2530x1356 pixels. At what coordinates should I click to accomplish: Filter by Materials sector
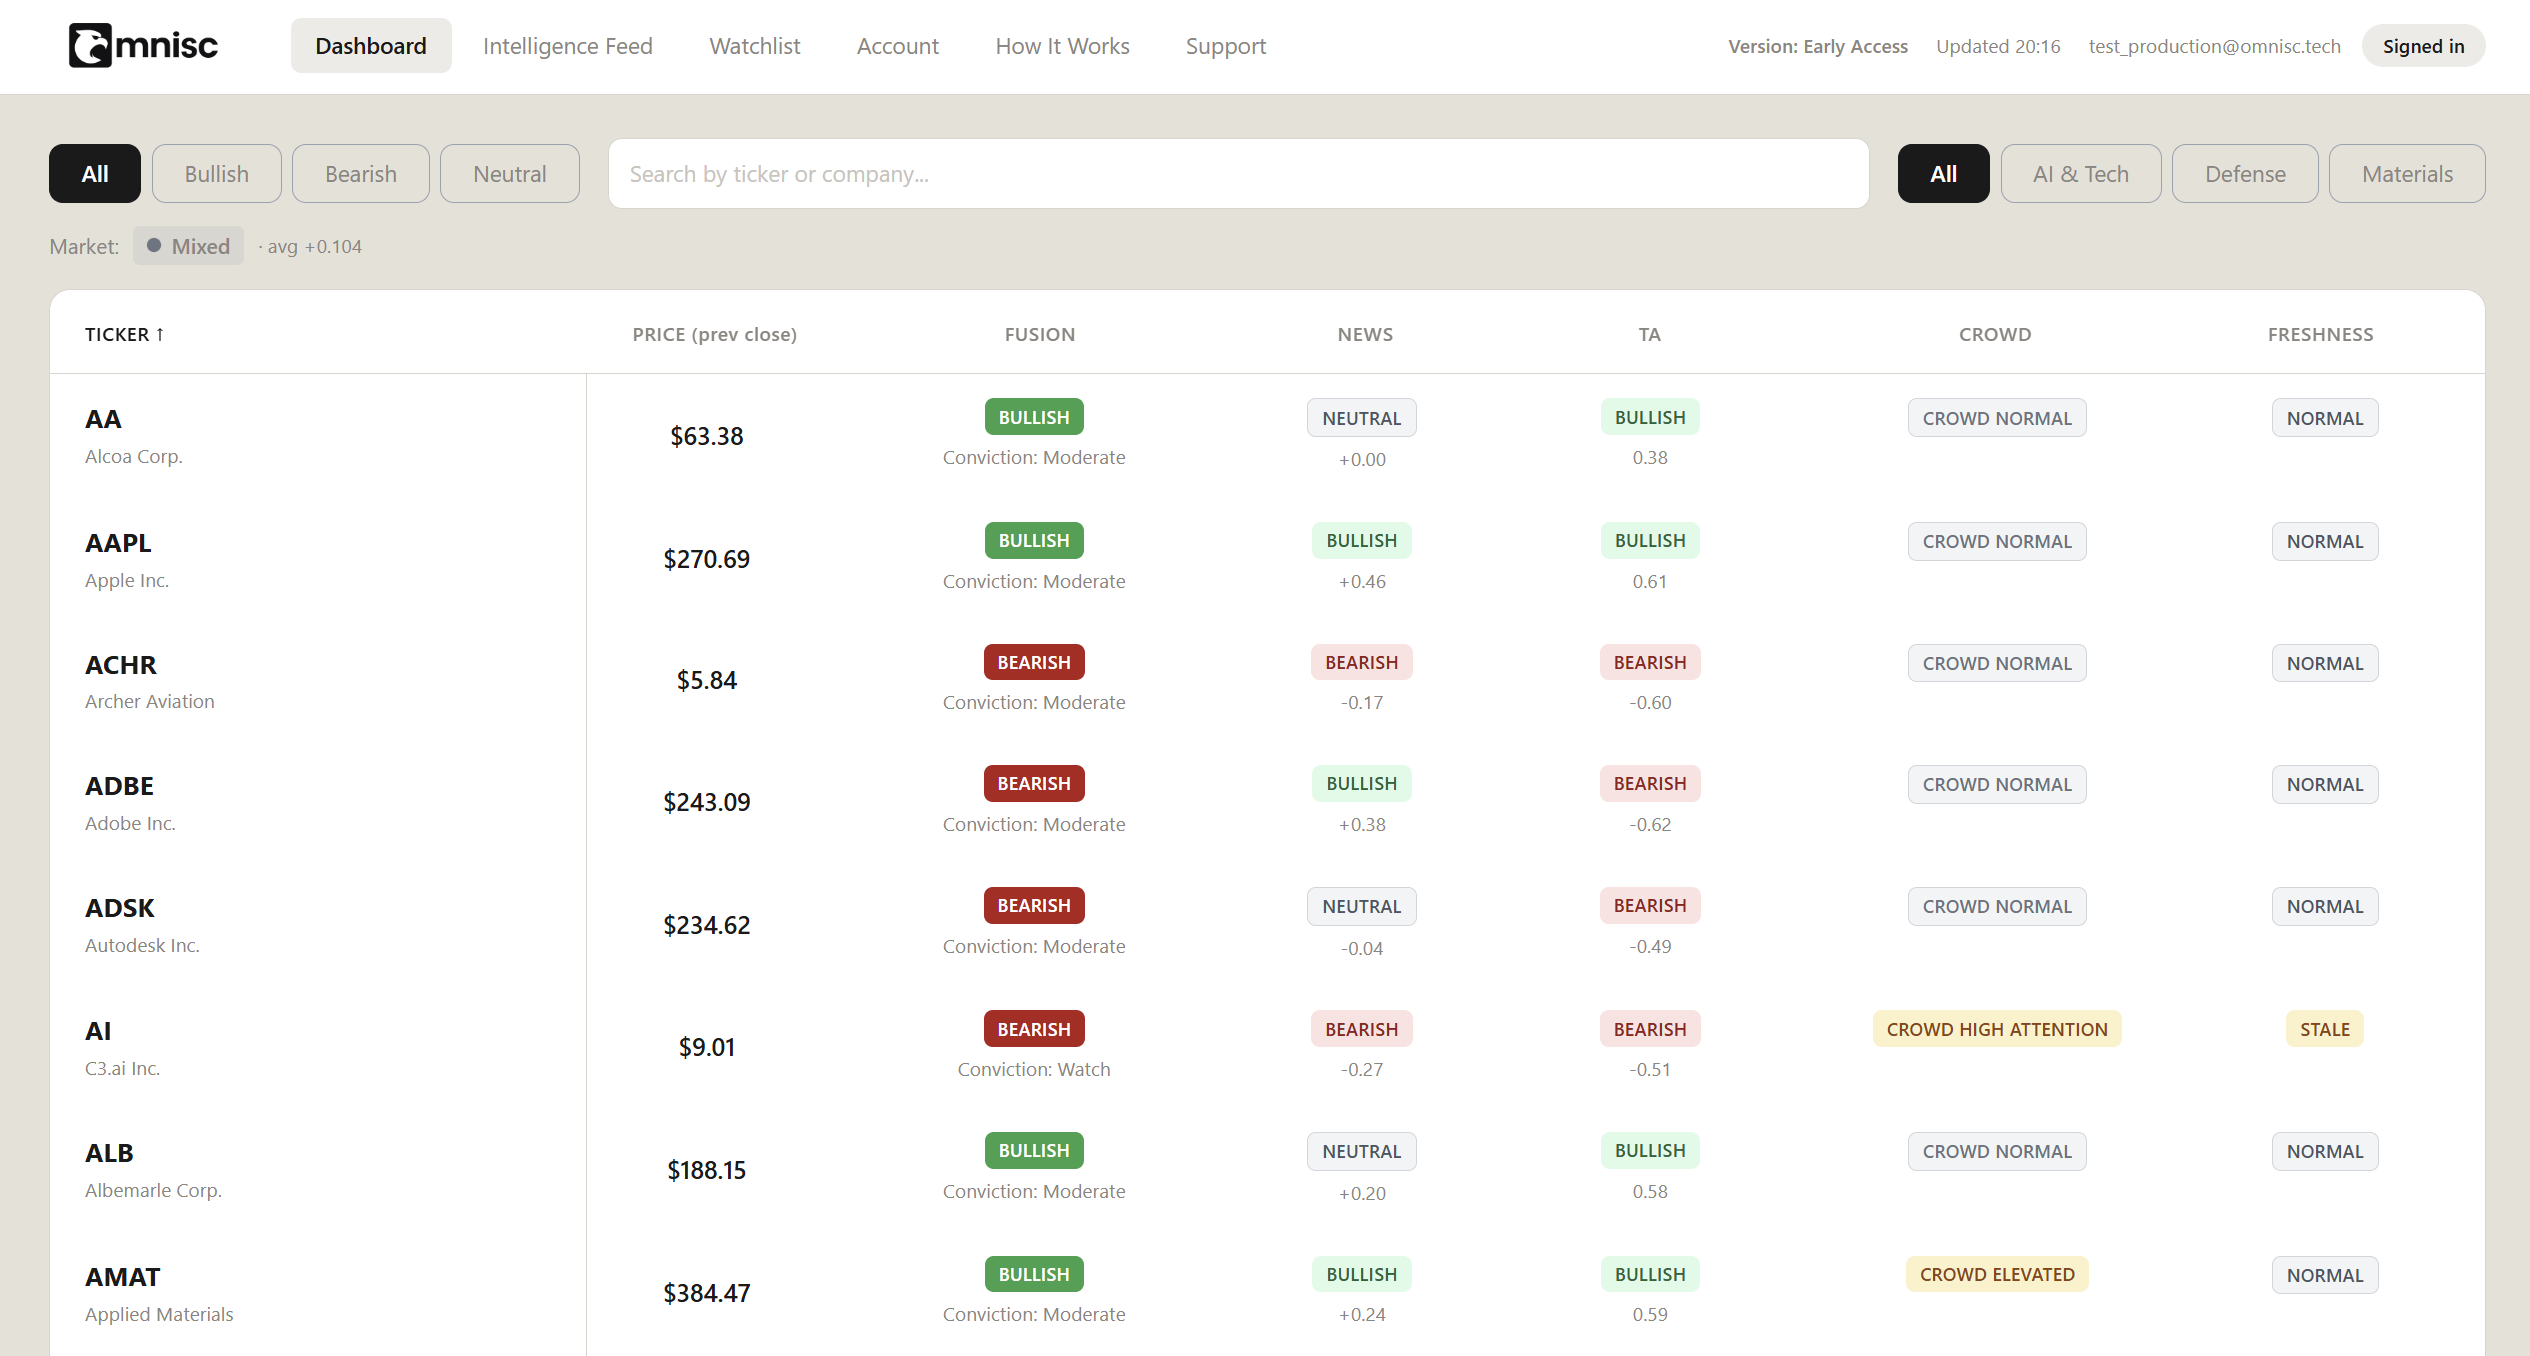pos(2406,174)
